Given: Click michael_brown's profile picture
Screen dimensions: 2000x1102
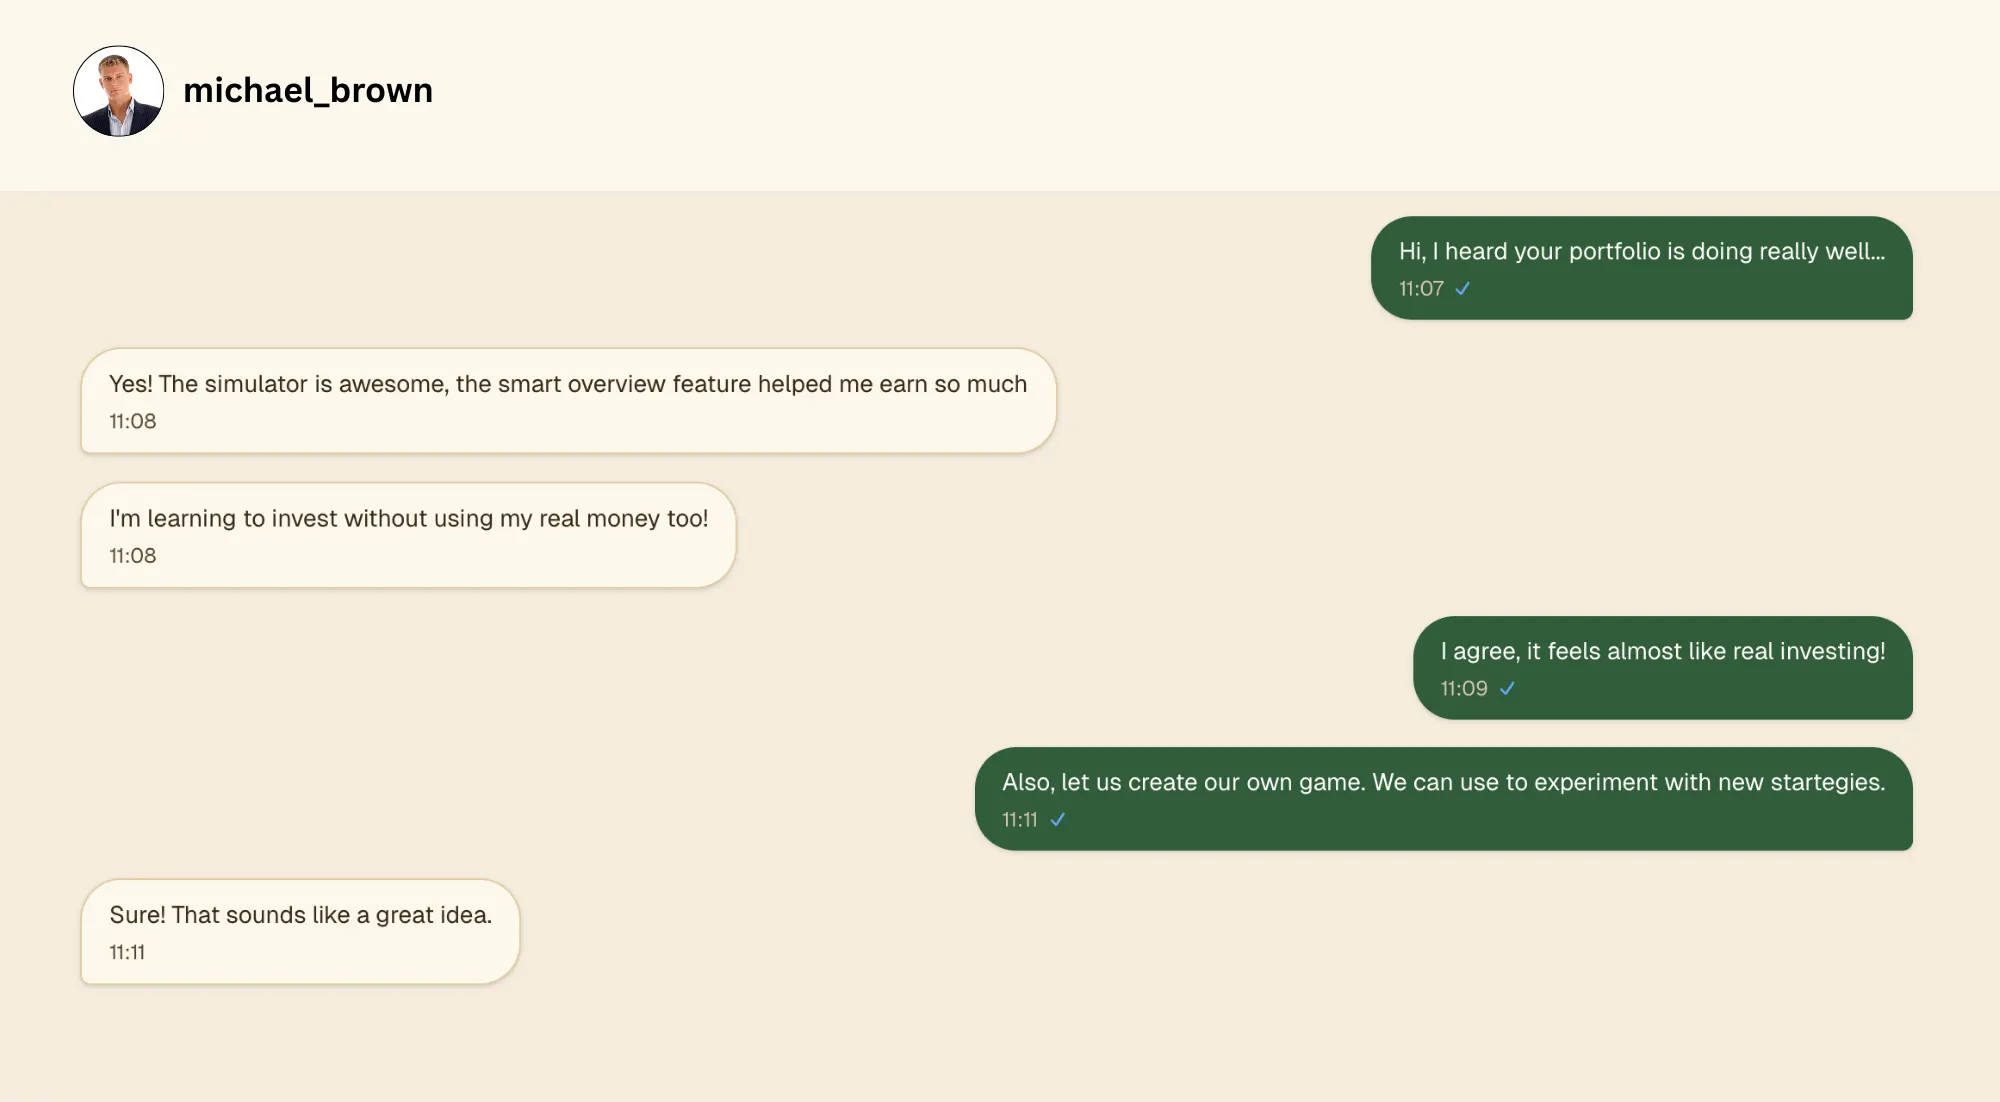Looking at the screenshot, I should 118,91.
